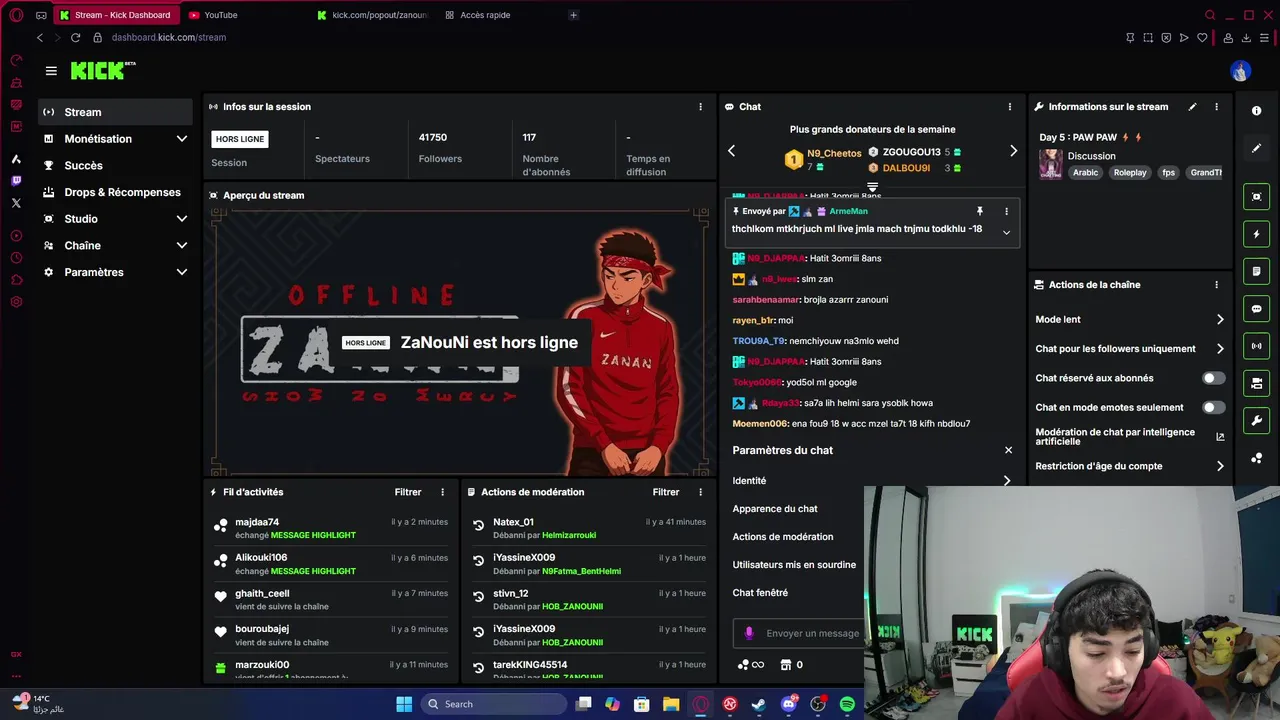Click Filtrer in Fil d'activités panel
Viewport: 1280px width, 720px height.
(408, 492)
